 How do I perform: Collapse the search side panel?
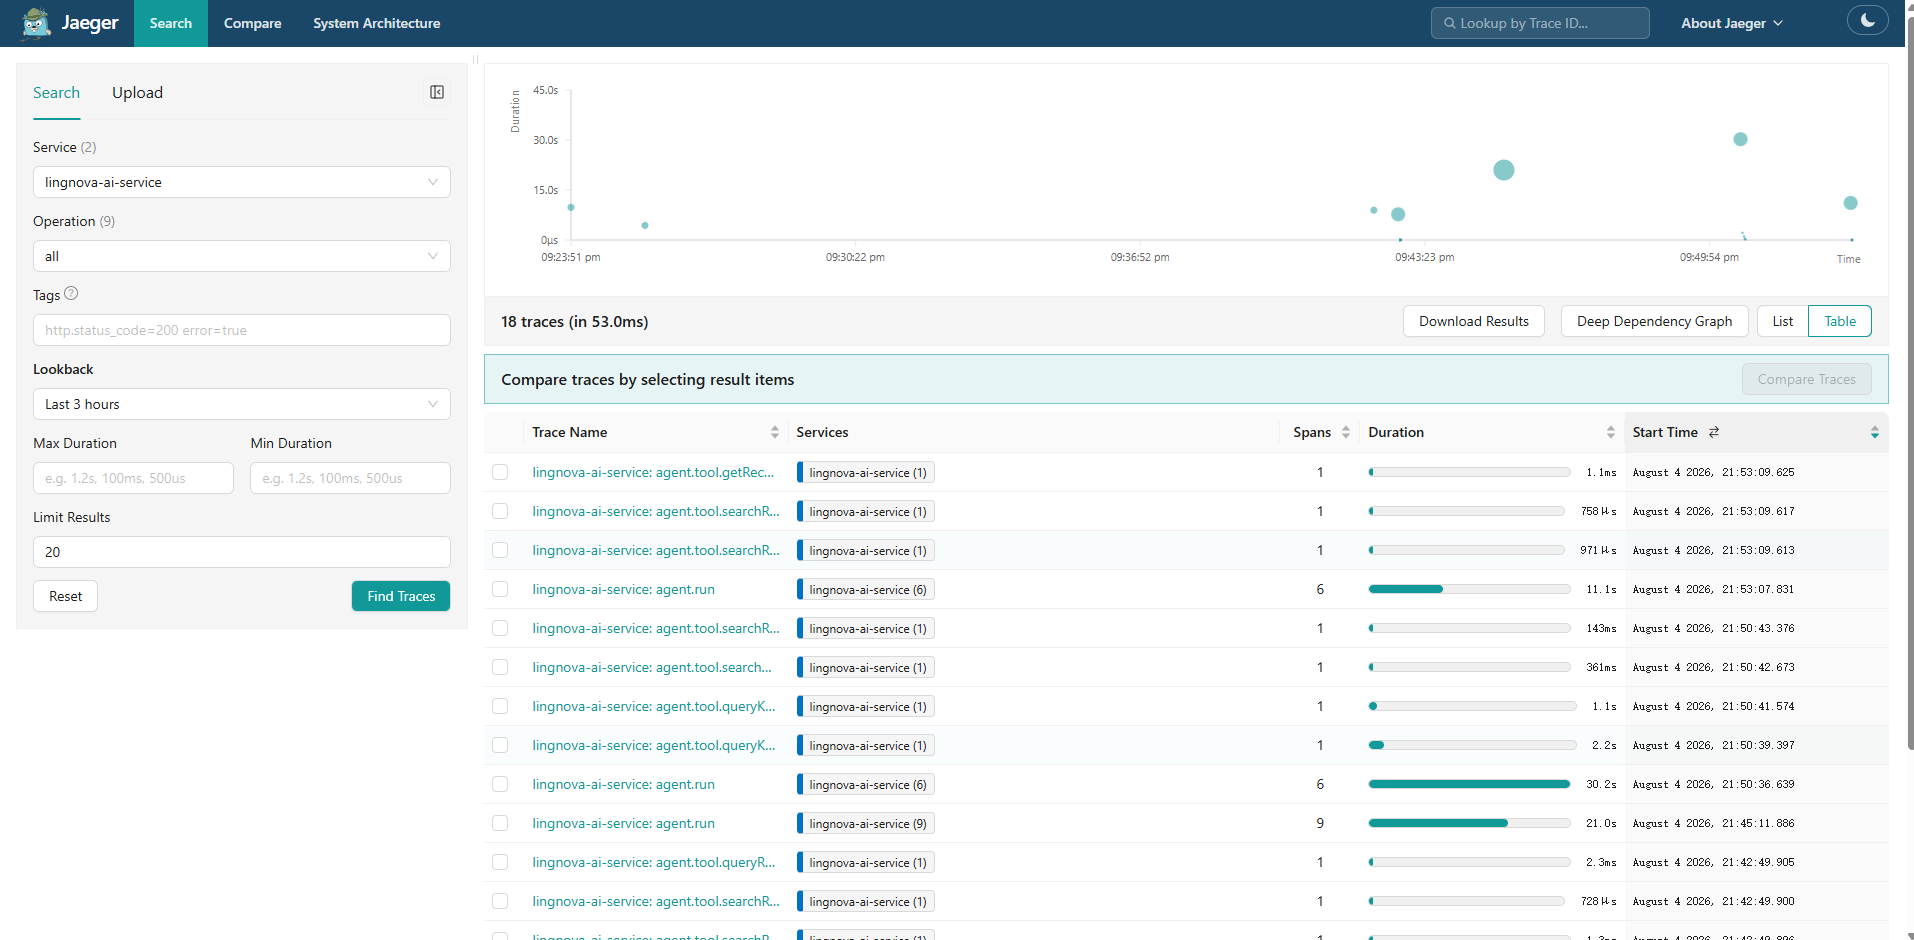[437, 92]
